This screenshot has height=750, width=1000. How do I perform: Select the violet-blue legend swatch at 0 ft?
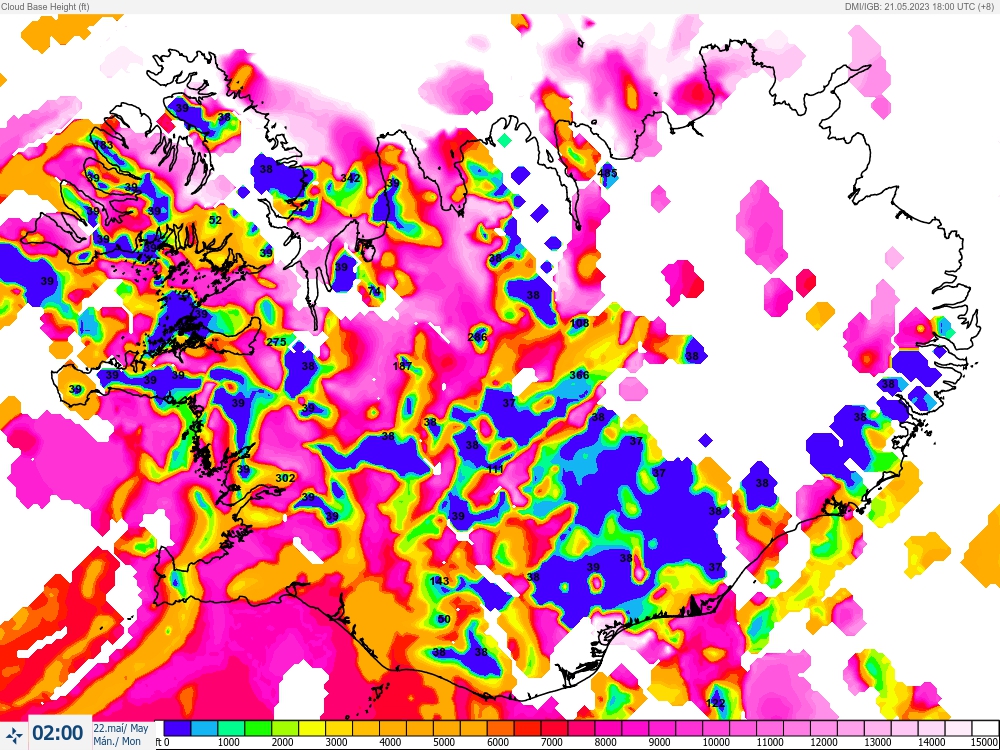pyautogui.click(x=177, y=728)
